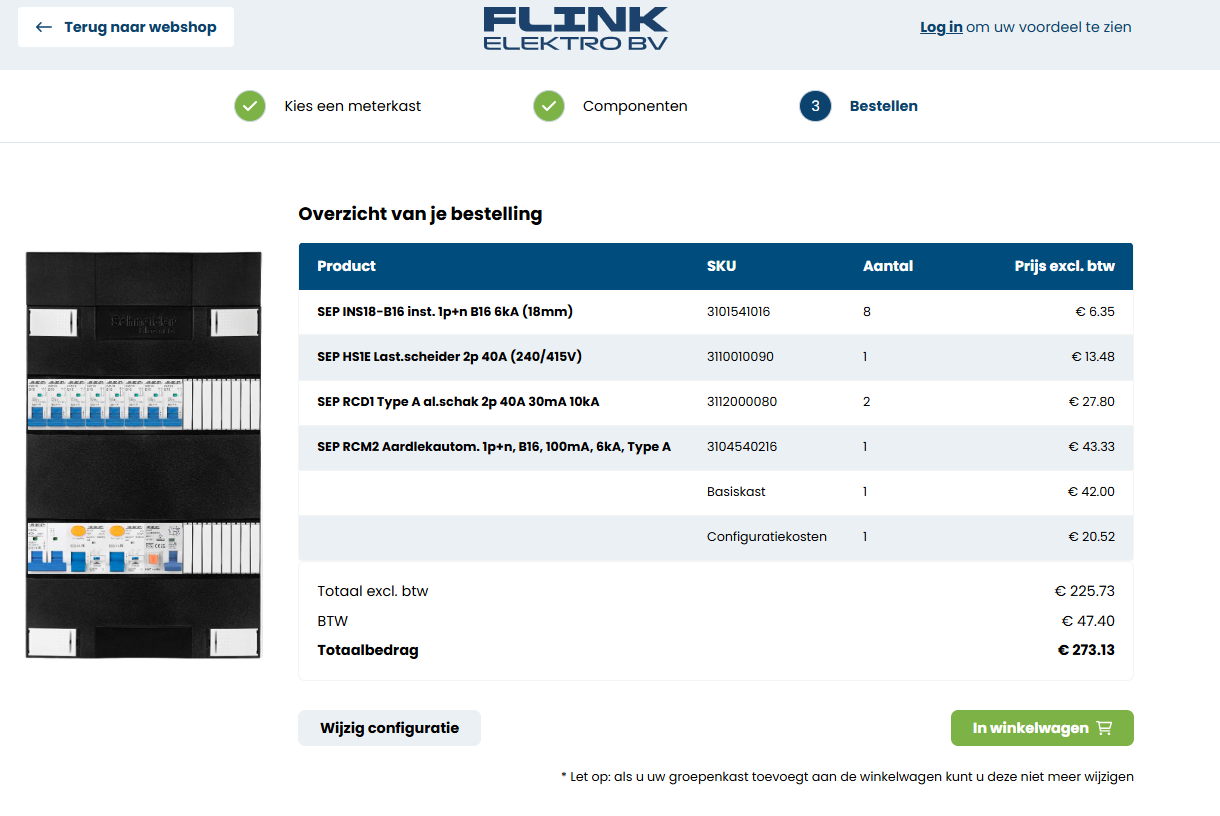The width and height of the screenshot is (1220, 816).
Task: Click the shopping cart icon
Action: pos(1104,728)
